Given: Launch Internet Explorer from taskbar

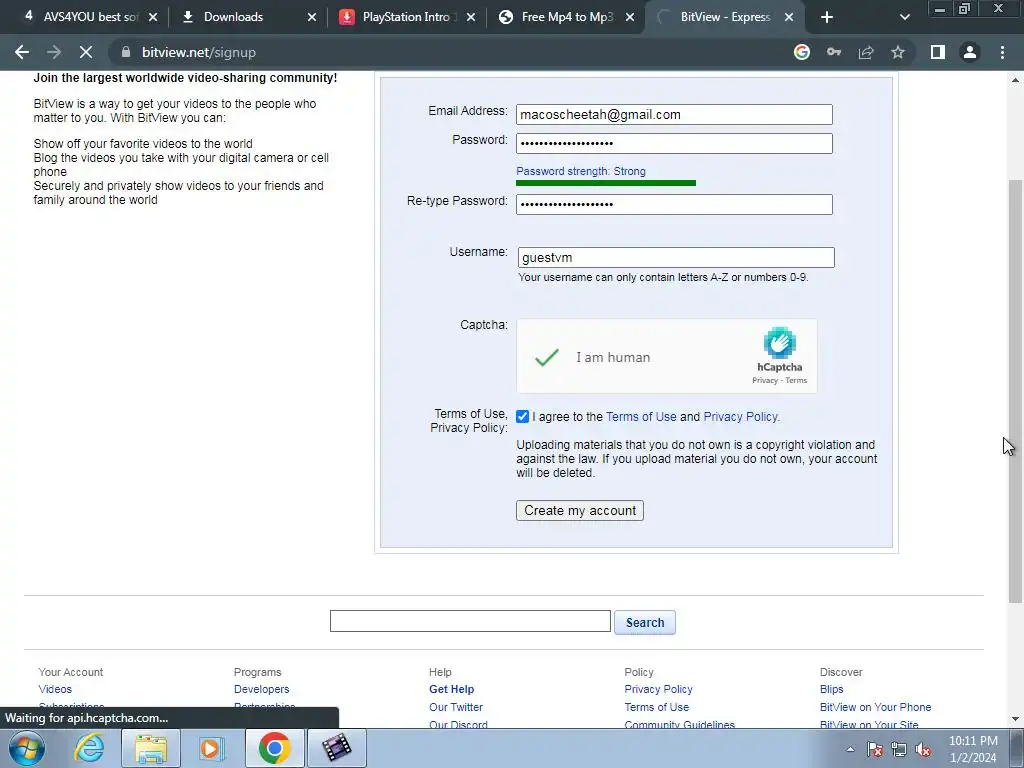Looking at the screenshot, I should pos(88,748).
